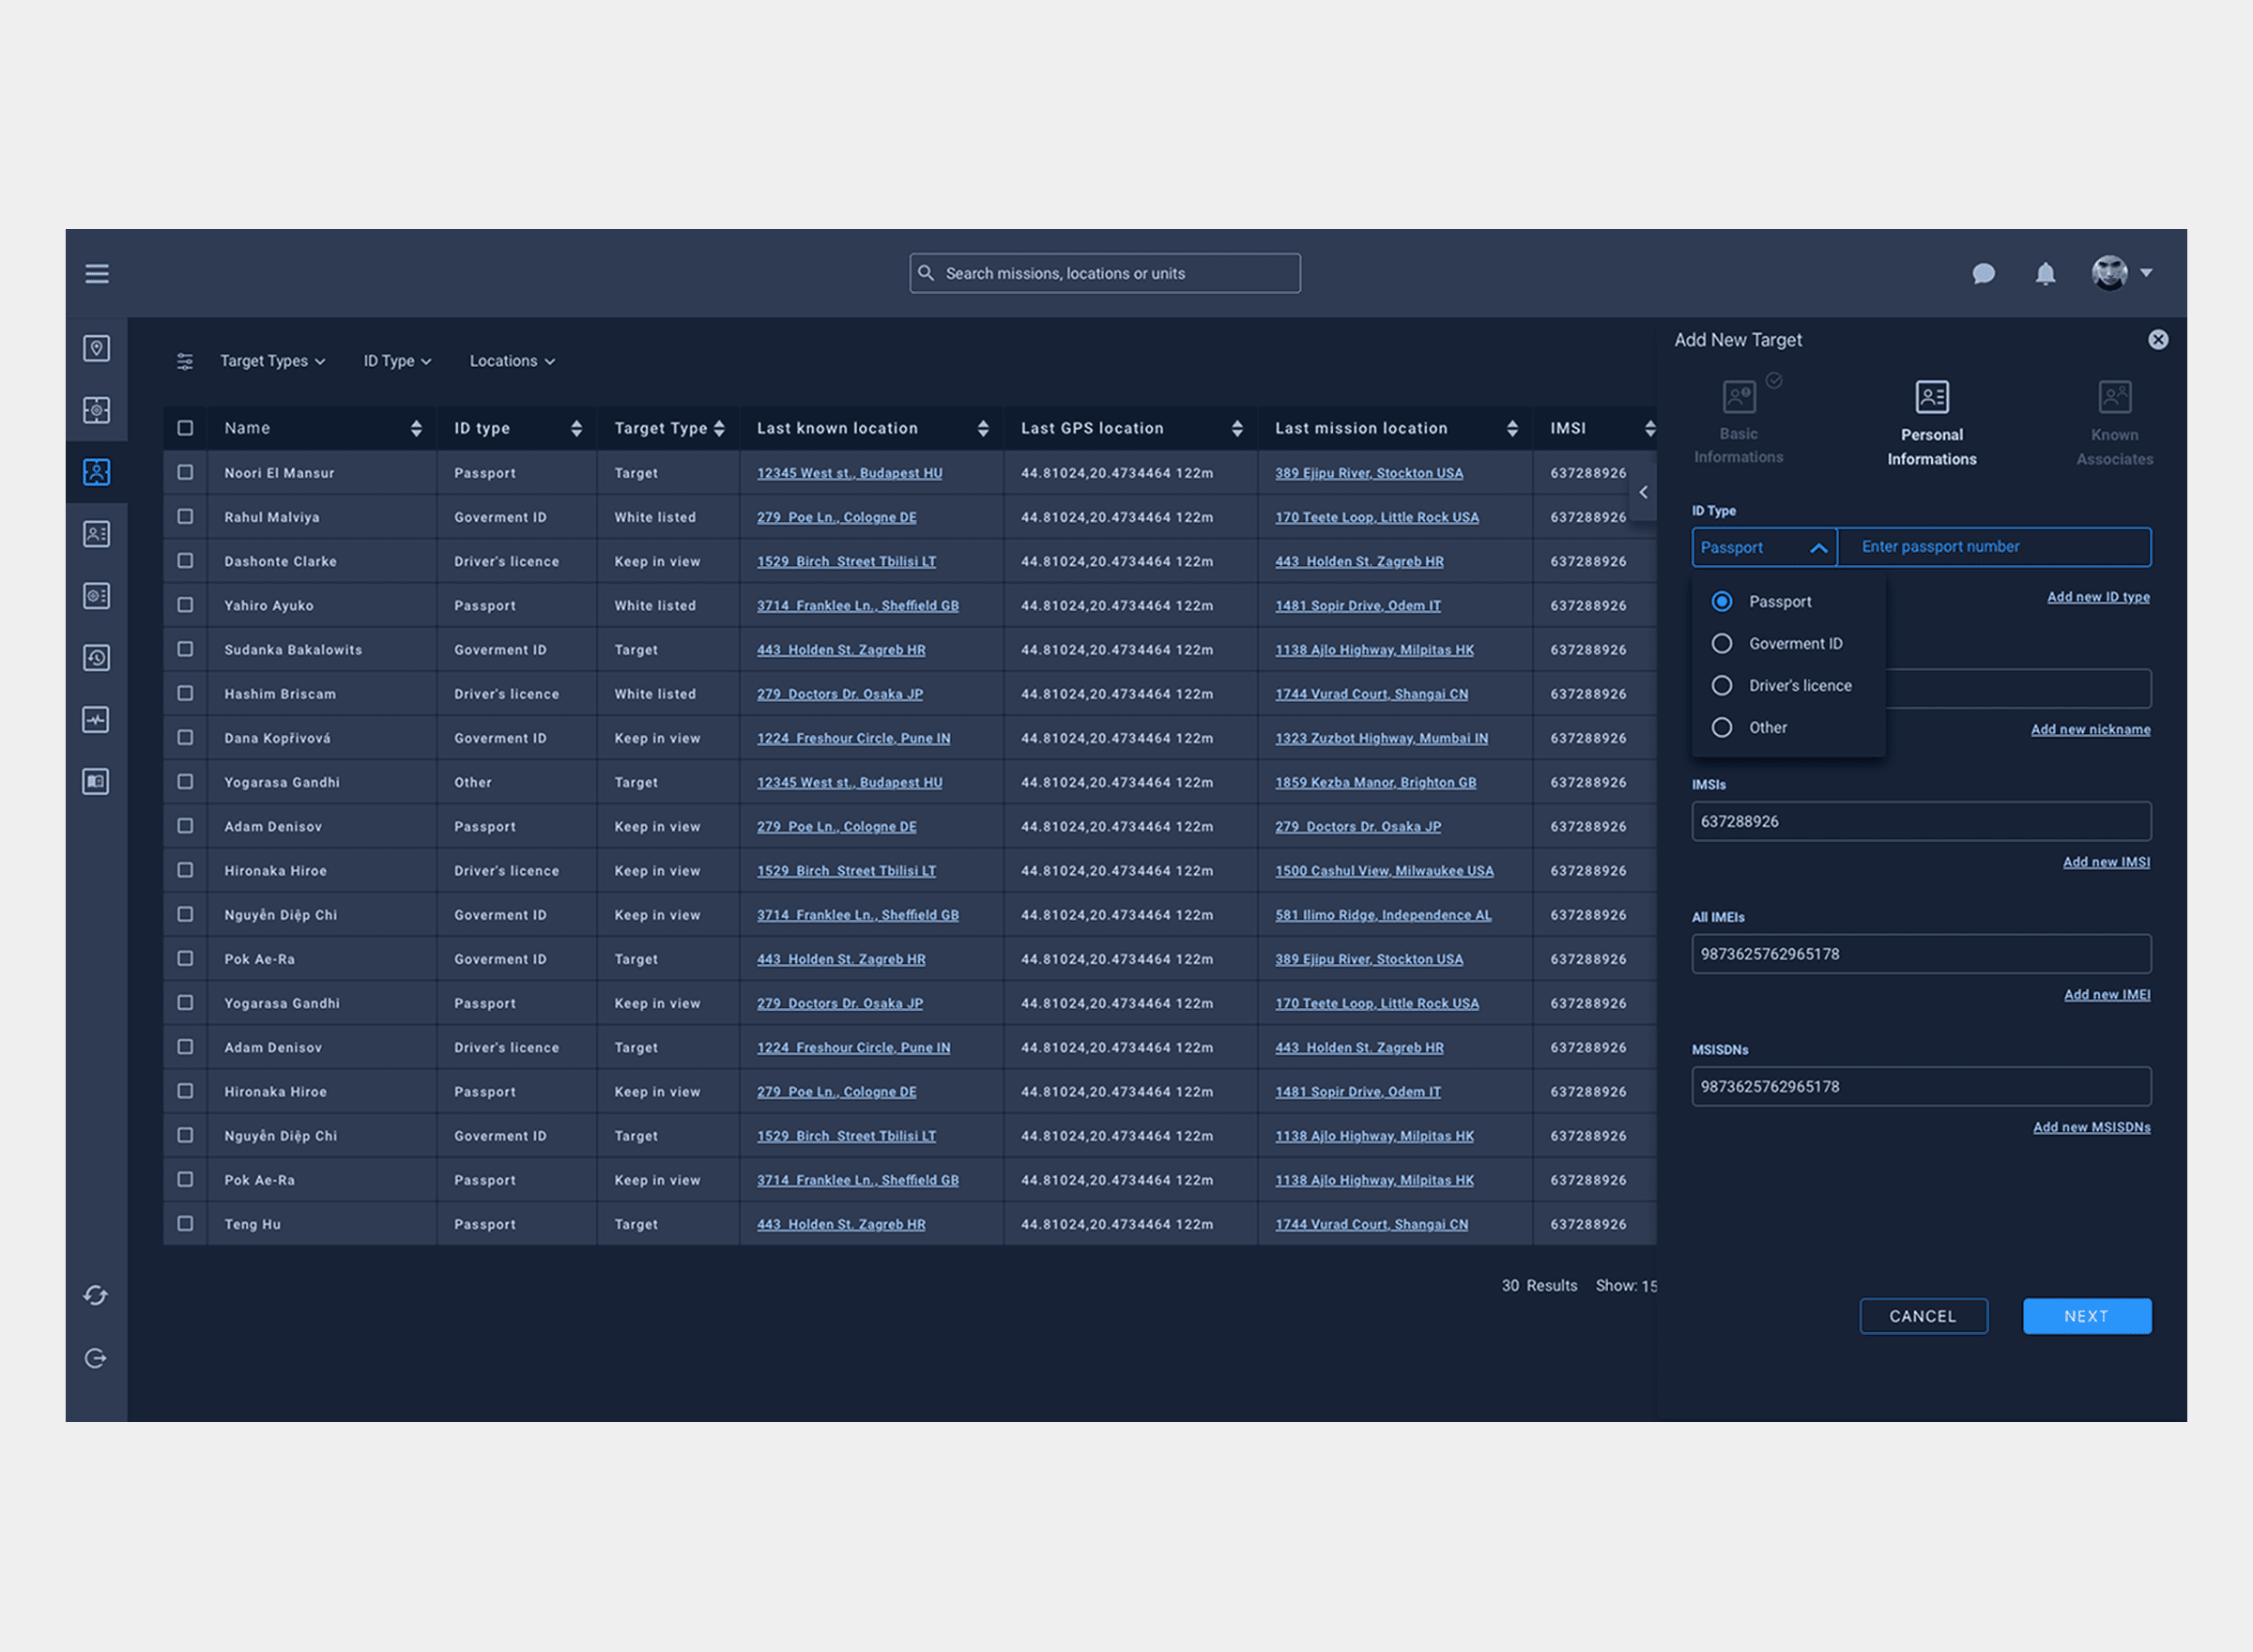Expand the Locations filter dropdown
2253x1652 pixels.
[511, 361]
